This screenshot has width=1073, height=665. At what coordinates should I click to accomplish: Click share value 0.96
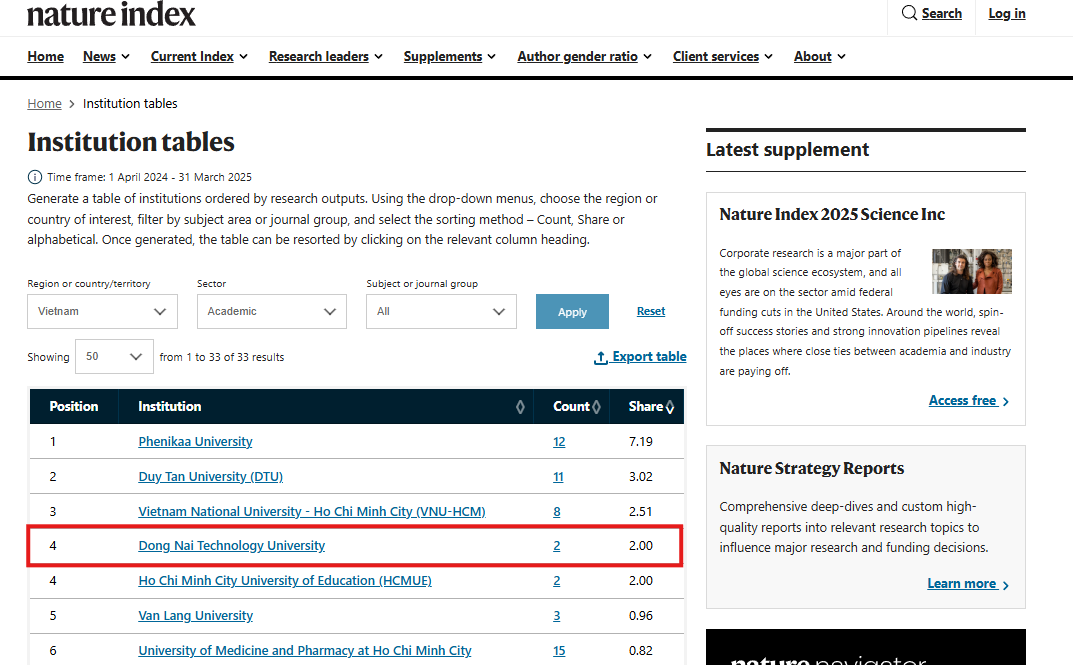pyautogui.click(x=641, y=616)
